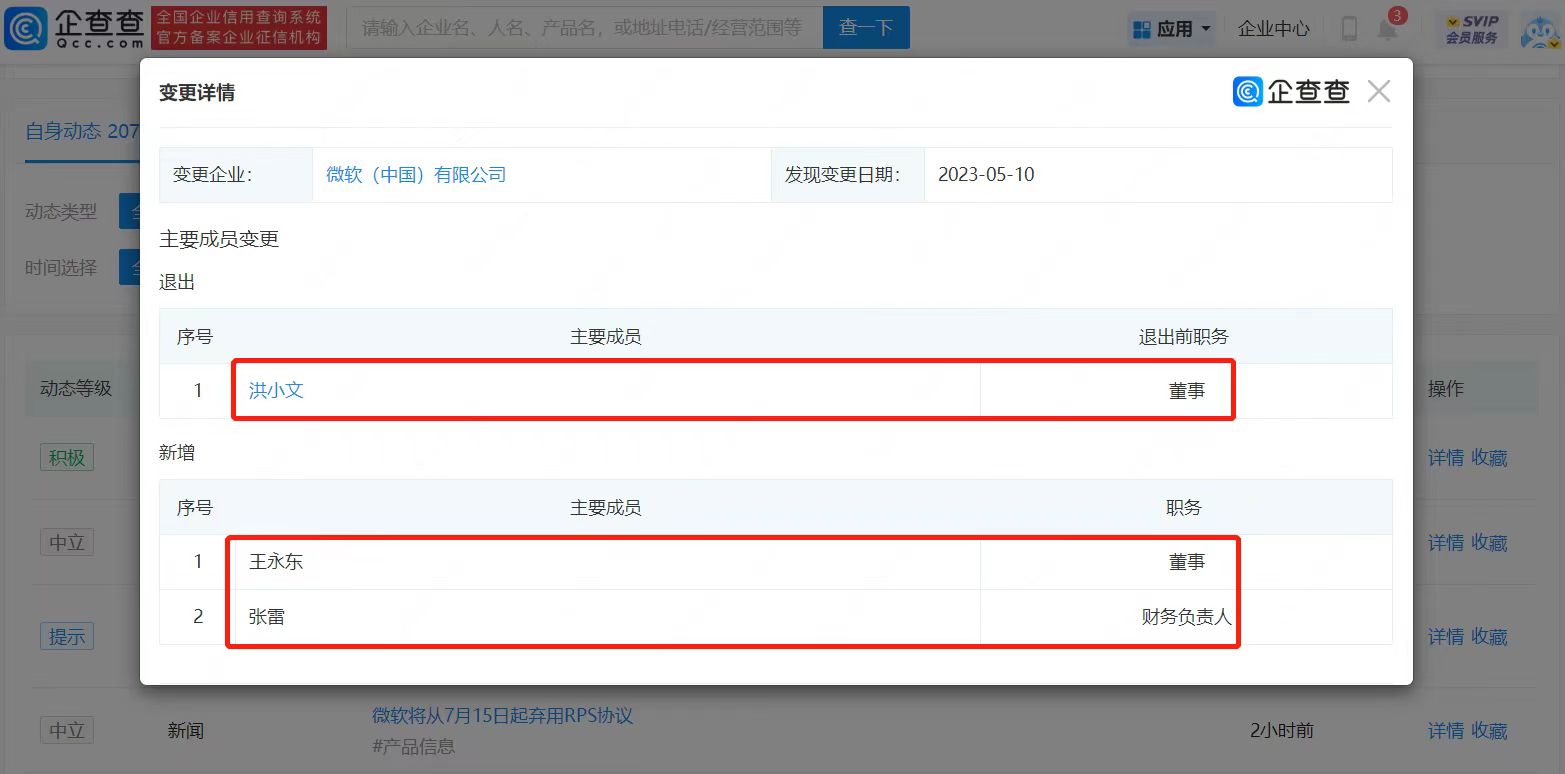
Task: Select the 变更详情 dialog title
Action: click(x=197, y=93)
